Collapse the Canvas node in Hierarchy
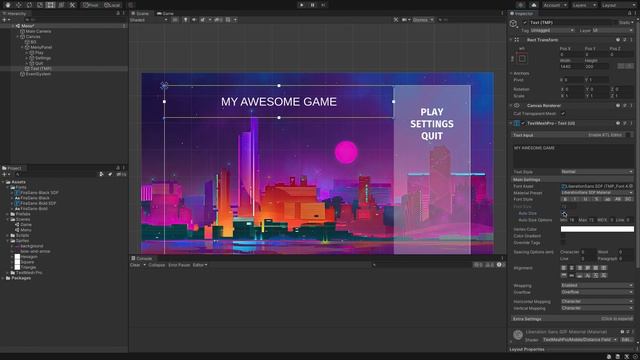 [18, 37]
